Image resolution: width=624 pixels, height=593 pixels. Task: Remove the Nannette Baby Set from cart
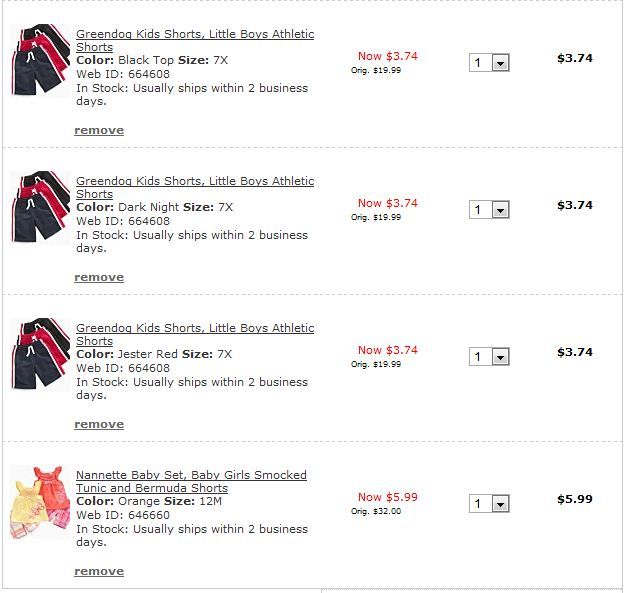[x=99, y=571]
